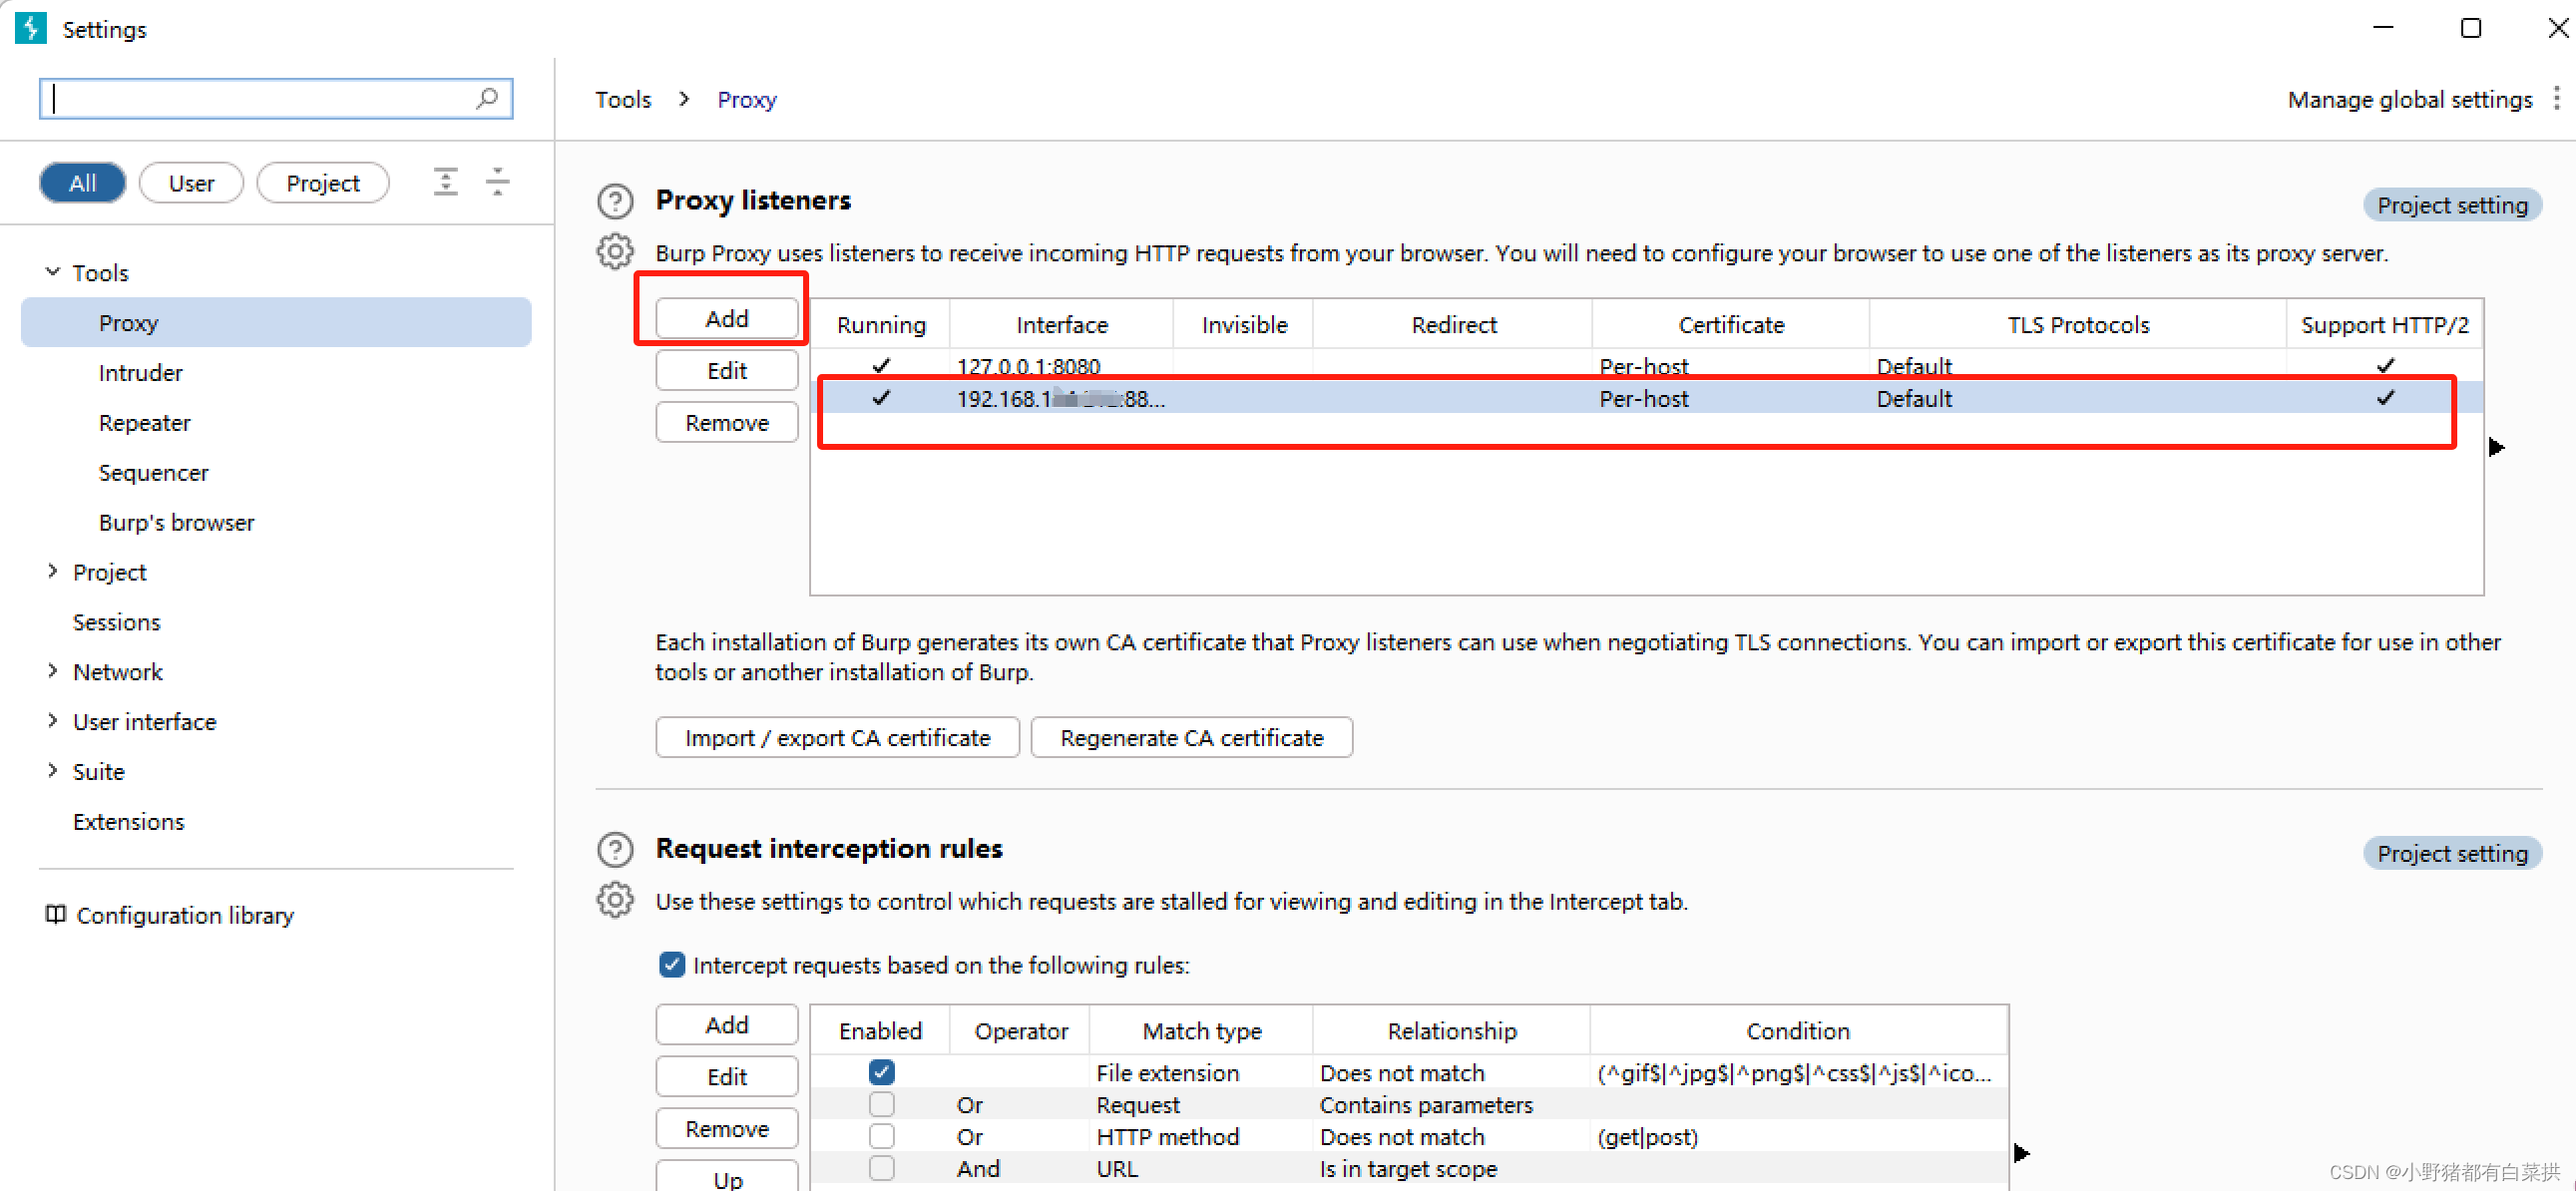Open the Configuration library book icon
Screen dimensions: 2576x1191
pos(56,915)
